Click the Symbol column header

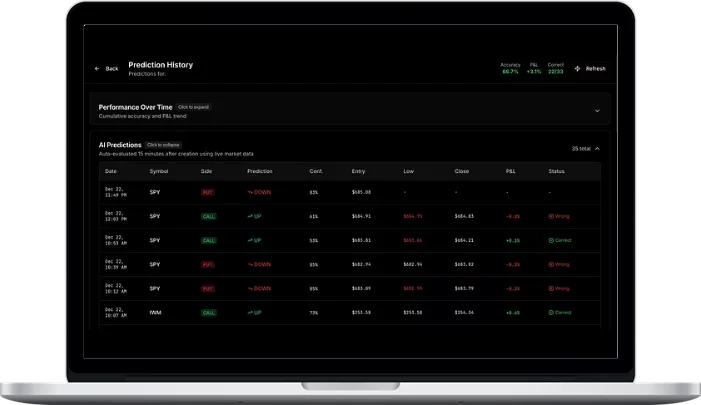157,171
